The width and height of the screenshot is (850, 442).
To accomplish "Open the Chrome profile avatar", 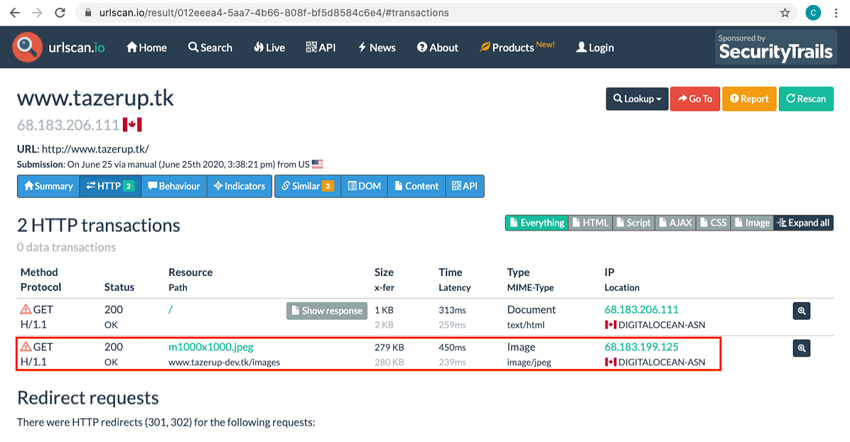I will click(x=813, y=12).
